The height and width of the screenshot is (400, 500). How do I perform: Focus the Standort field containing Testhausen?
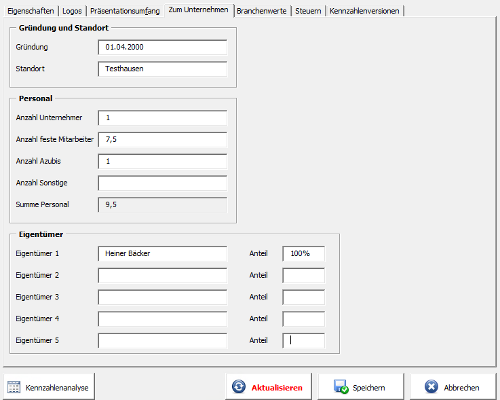pyautogui.click(x=163, y=69)
